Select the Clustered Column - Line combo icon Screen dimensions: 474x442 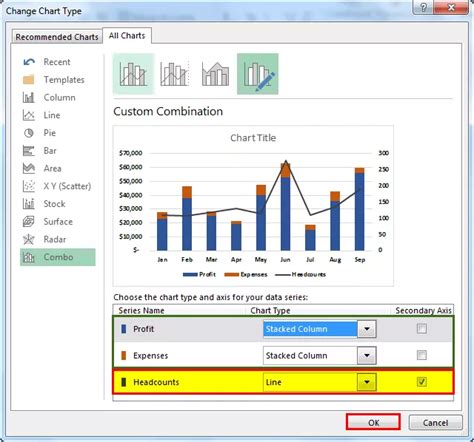pyautogui.click(x=133, y=74)
